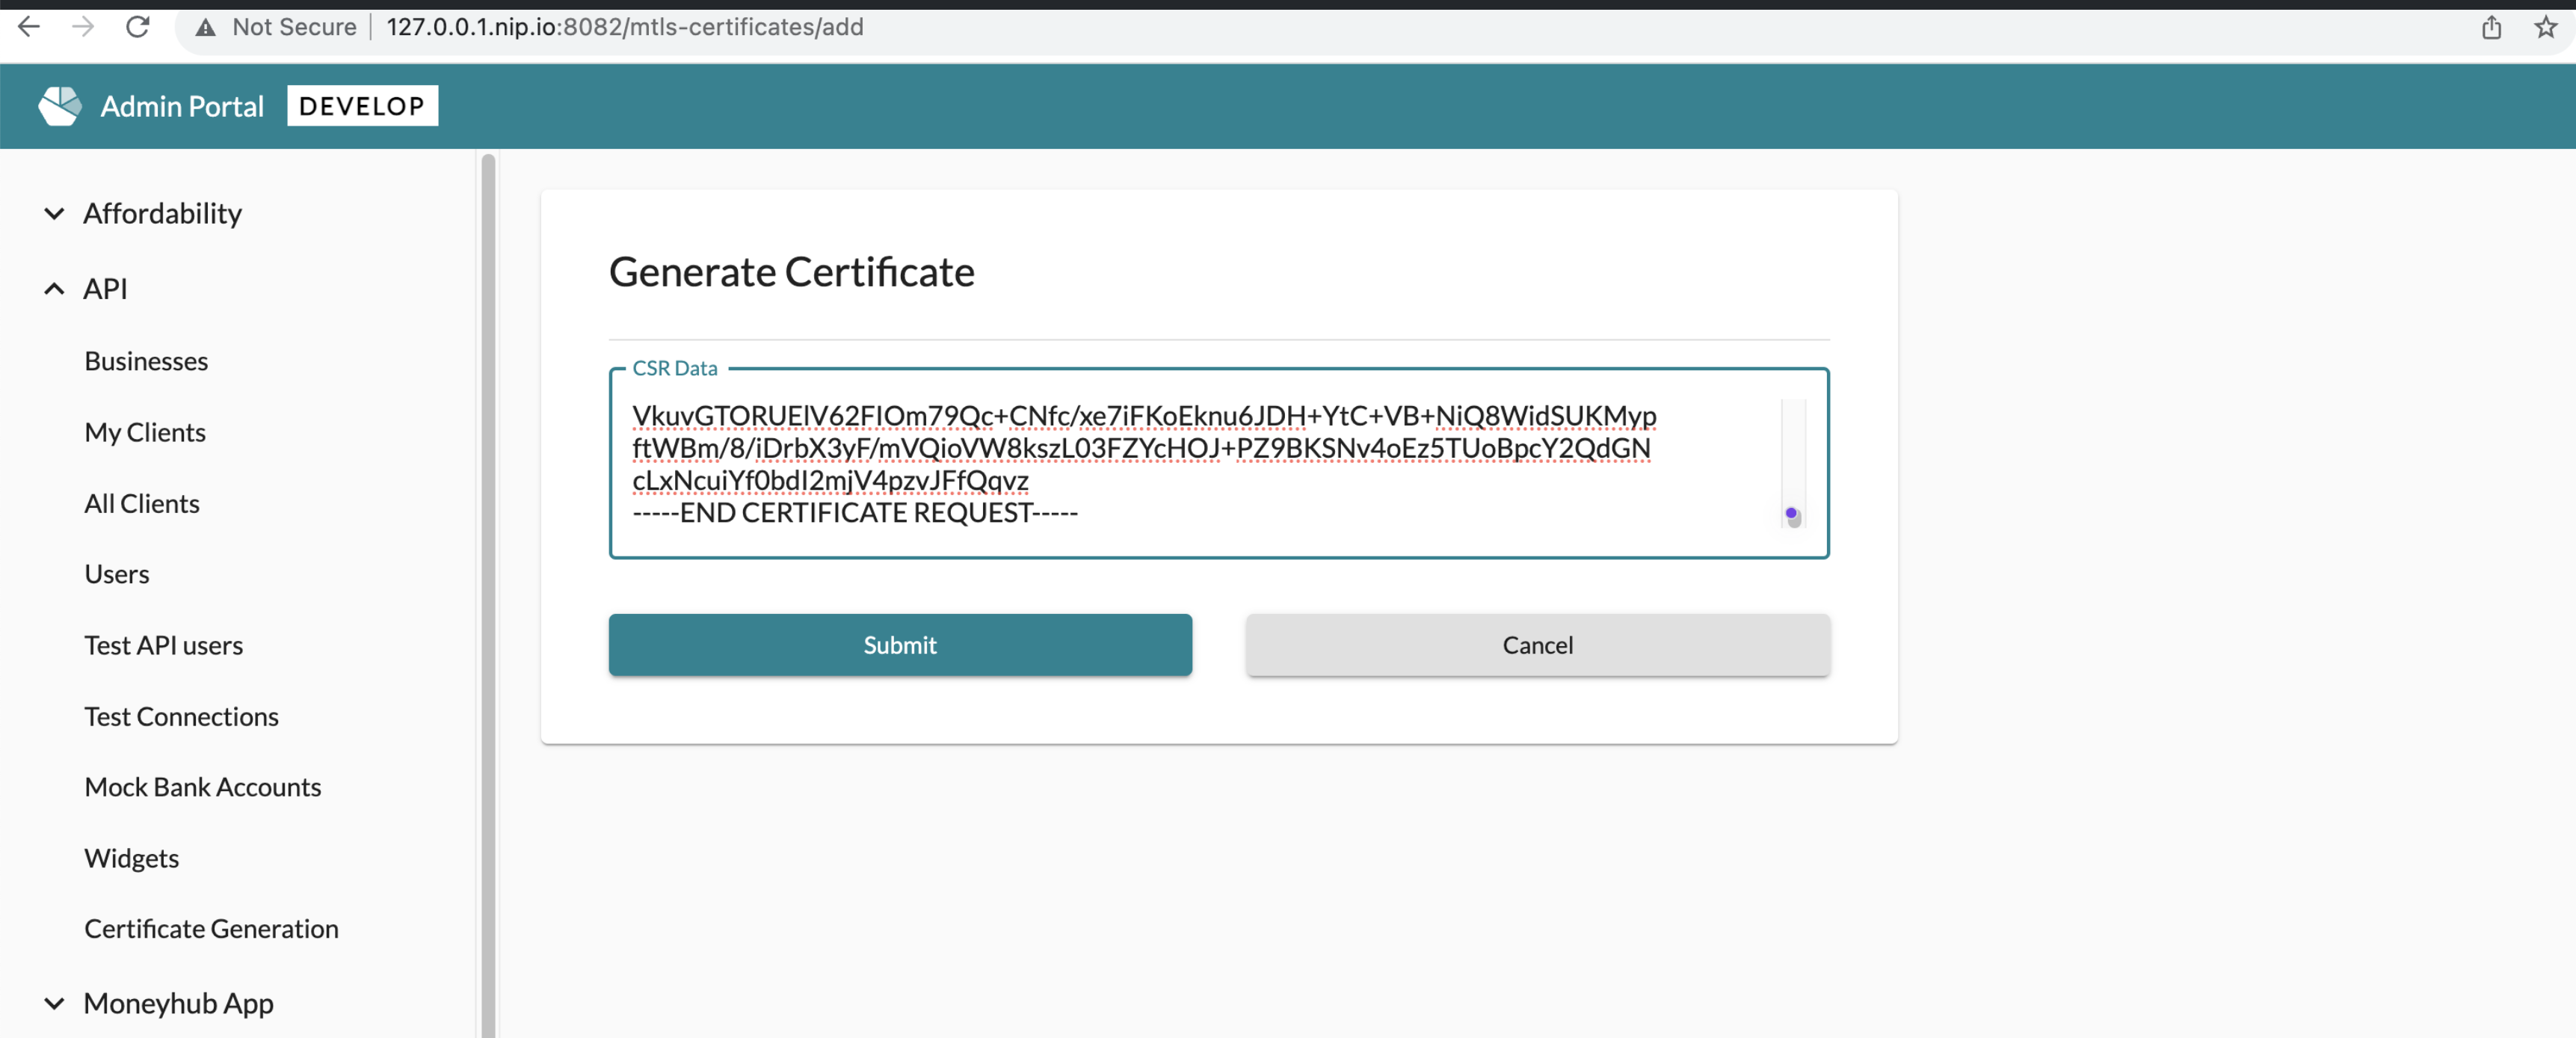The height and width of the screenshot is (1038, 2576).
Task: Submit the CSR data
Action: [x=900, y=645]
